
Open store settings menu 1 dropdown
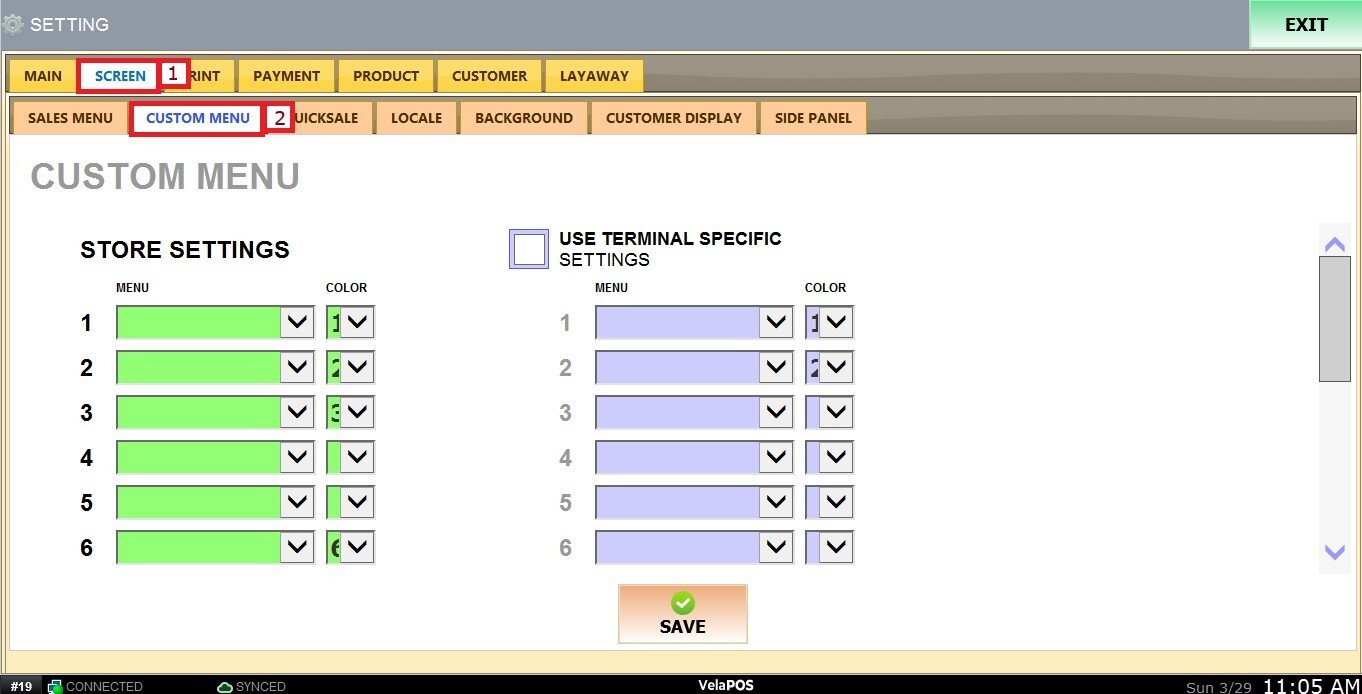[297, 323]
